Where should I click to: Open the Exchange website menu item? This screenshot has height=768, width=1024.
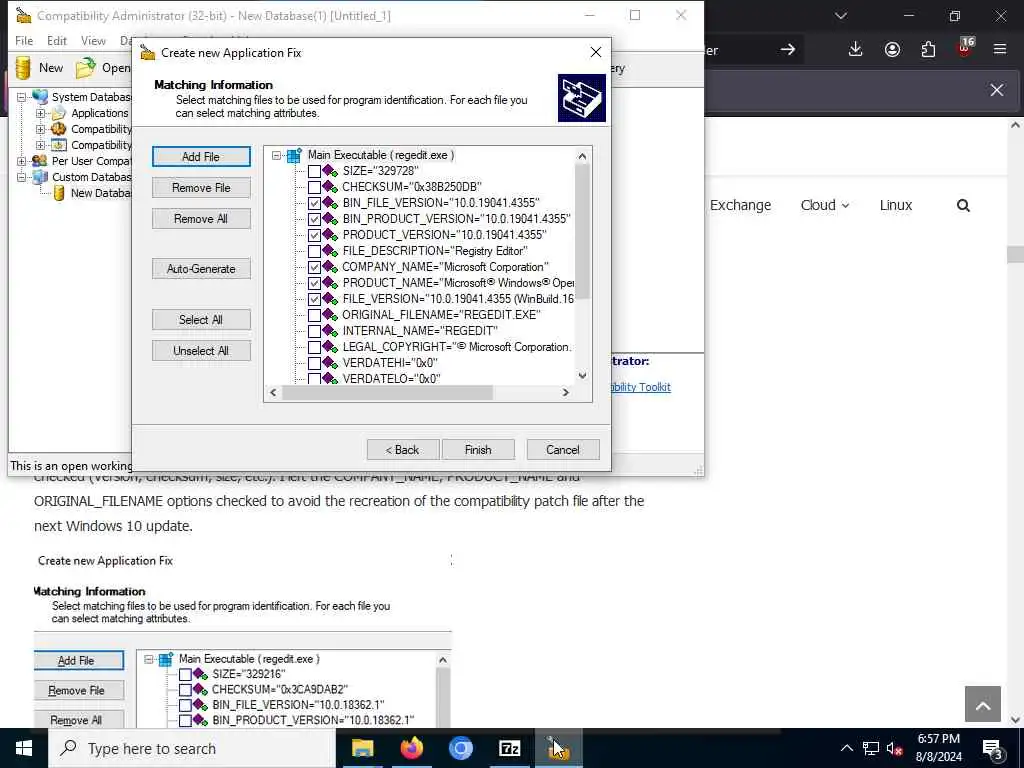coord(741,205)
